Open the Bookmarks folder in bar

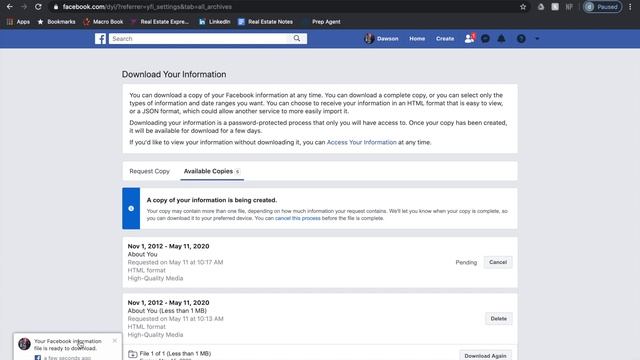click(x=56, y=22)
